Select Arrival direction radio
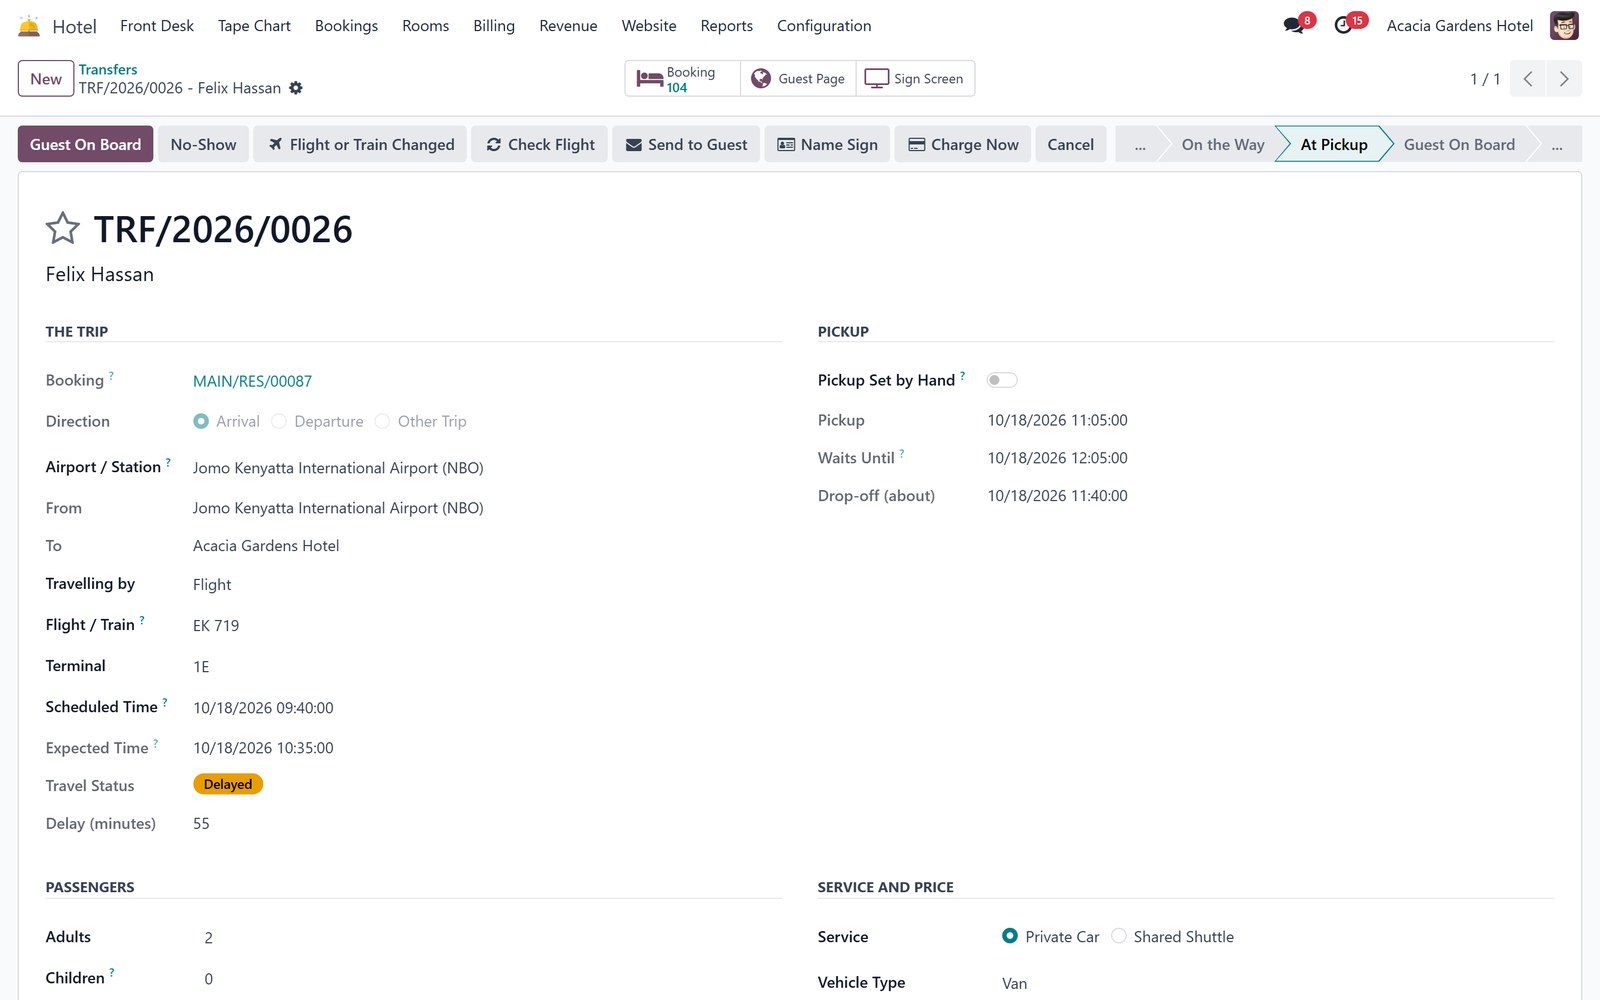 201,422
